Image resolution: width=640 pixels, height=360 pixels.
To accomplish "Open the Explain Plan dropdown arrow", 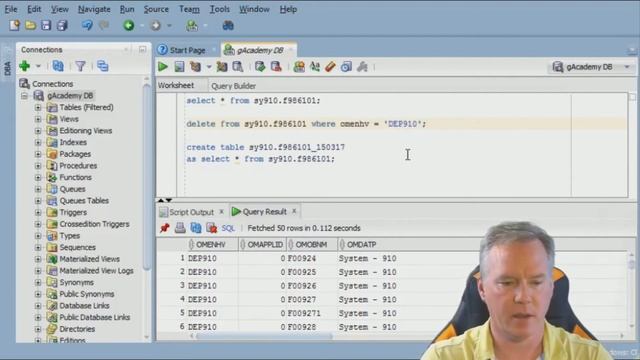I will pos(209,67).
